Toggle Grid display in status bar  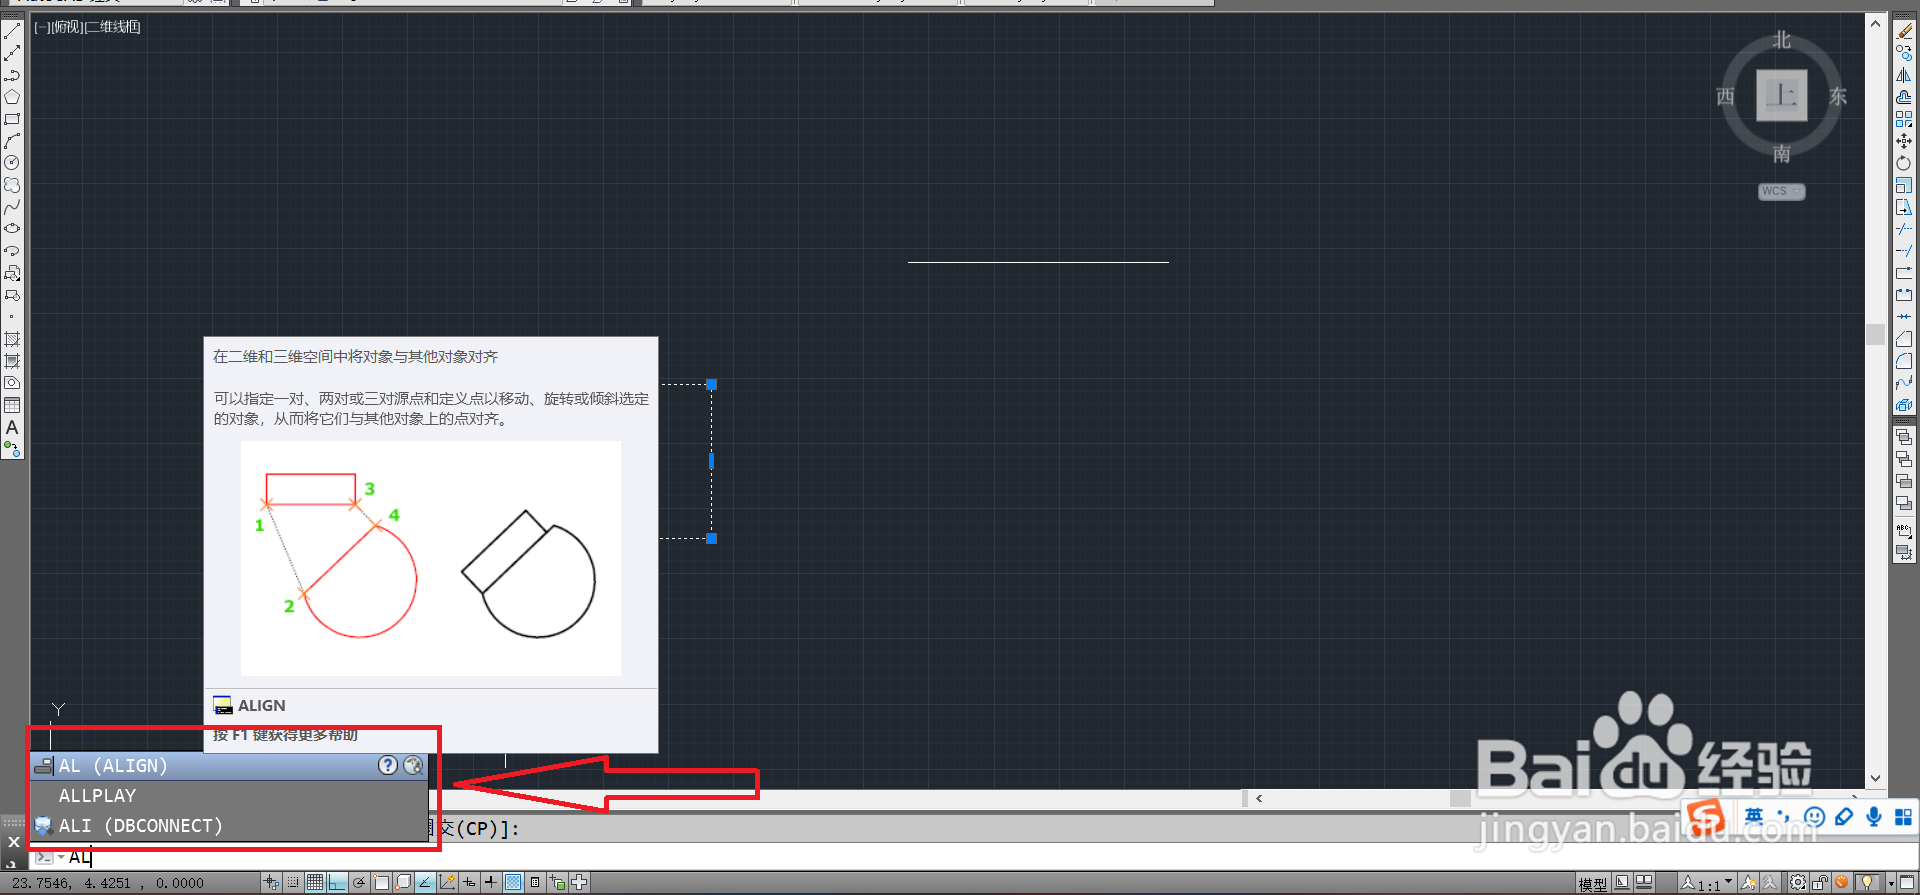315,882
